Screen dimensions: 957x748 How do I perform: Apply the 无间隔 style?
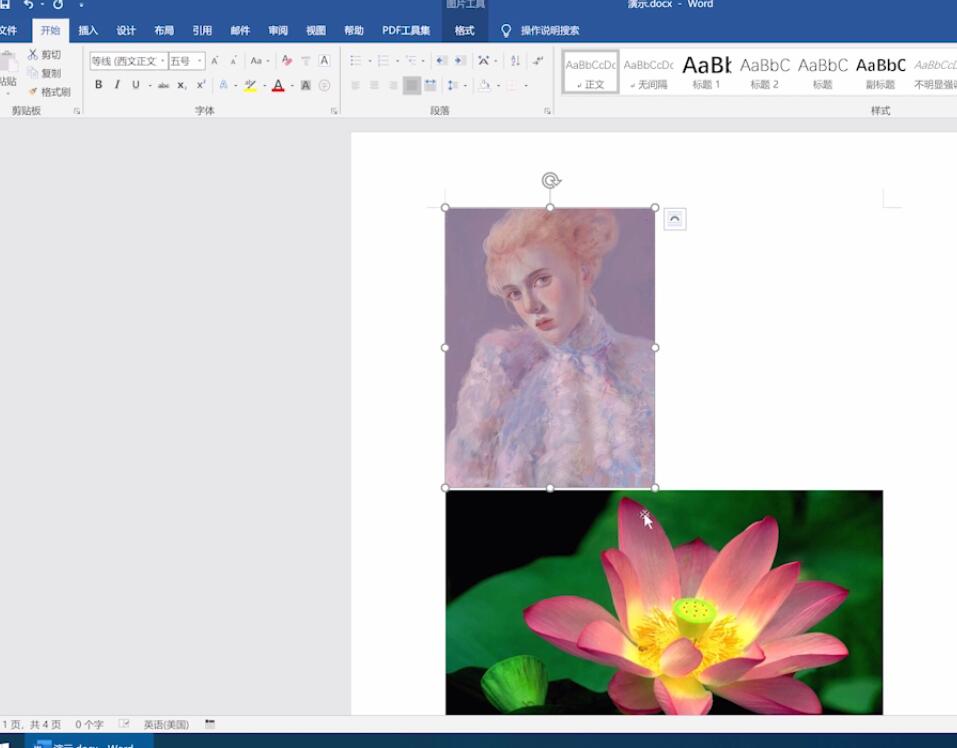[x=648, y=72]
